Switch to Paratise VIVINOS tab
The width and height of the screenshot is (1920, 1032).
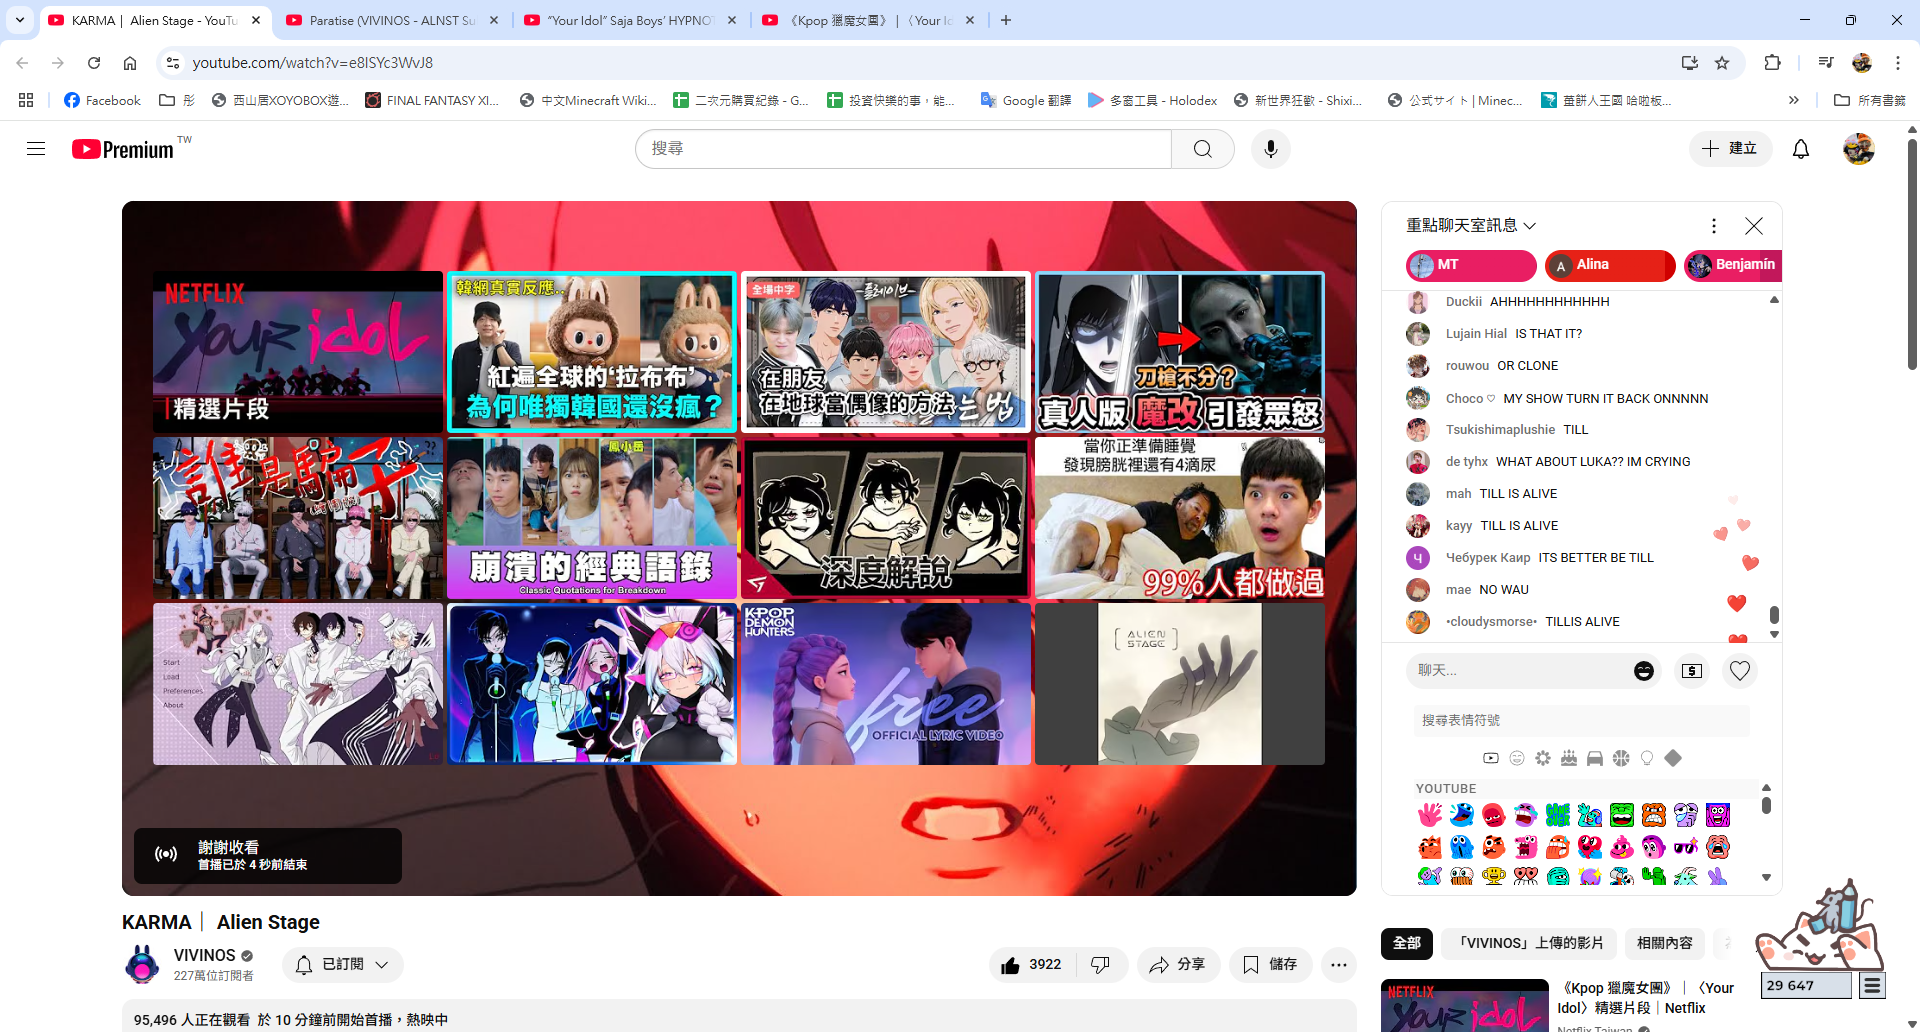click(392, 20)
